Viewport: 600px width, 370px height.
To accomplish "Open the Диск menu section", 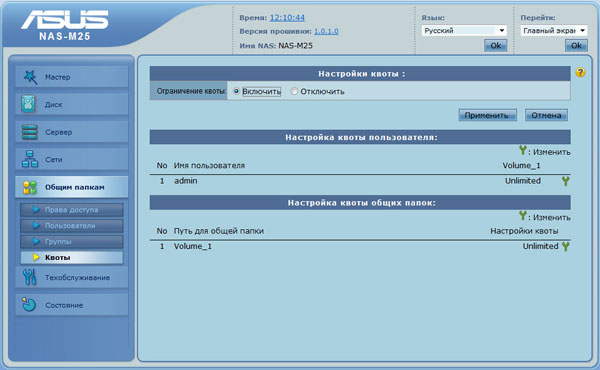I will tap(72, 104).
